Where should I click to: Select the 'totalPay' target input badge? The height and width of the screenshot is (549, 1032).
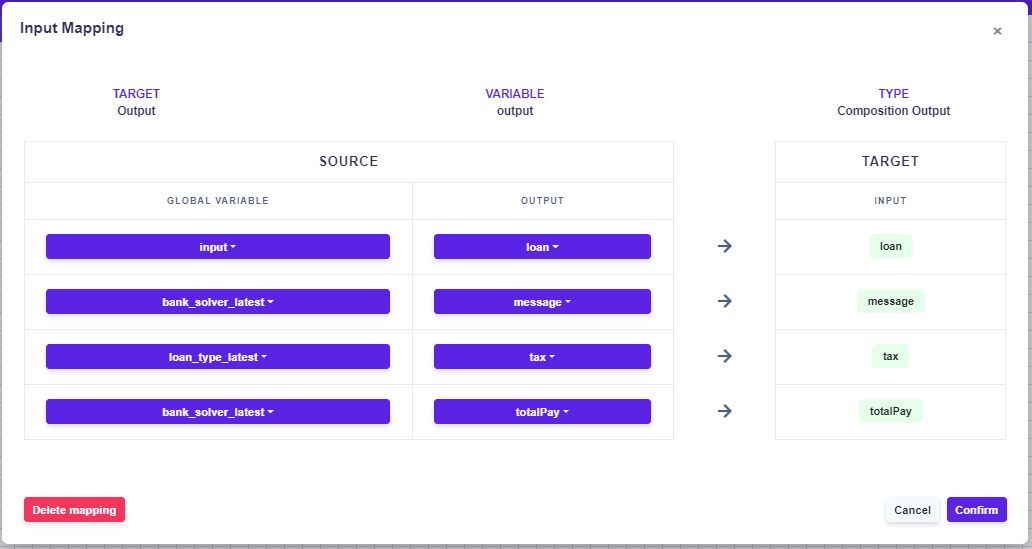pos(890,411)
